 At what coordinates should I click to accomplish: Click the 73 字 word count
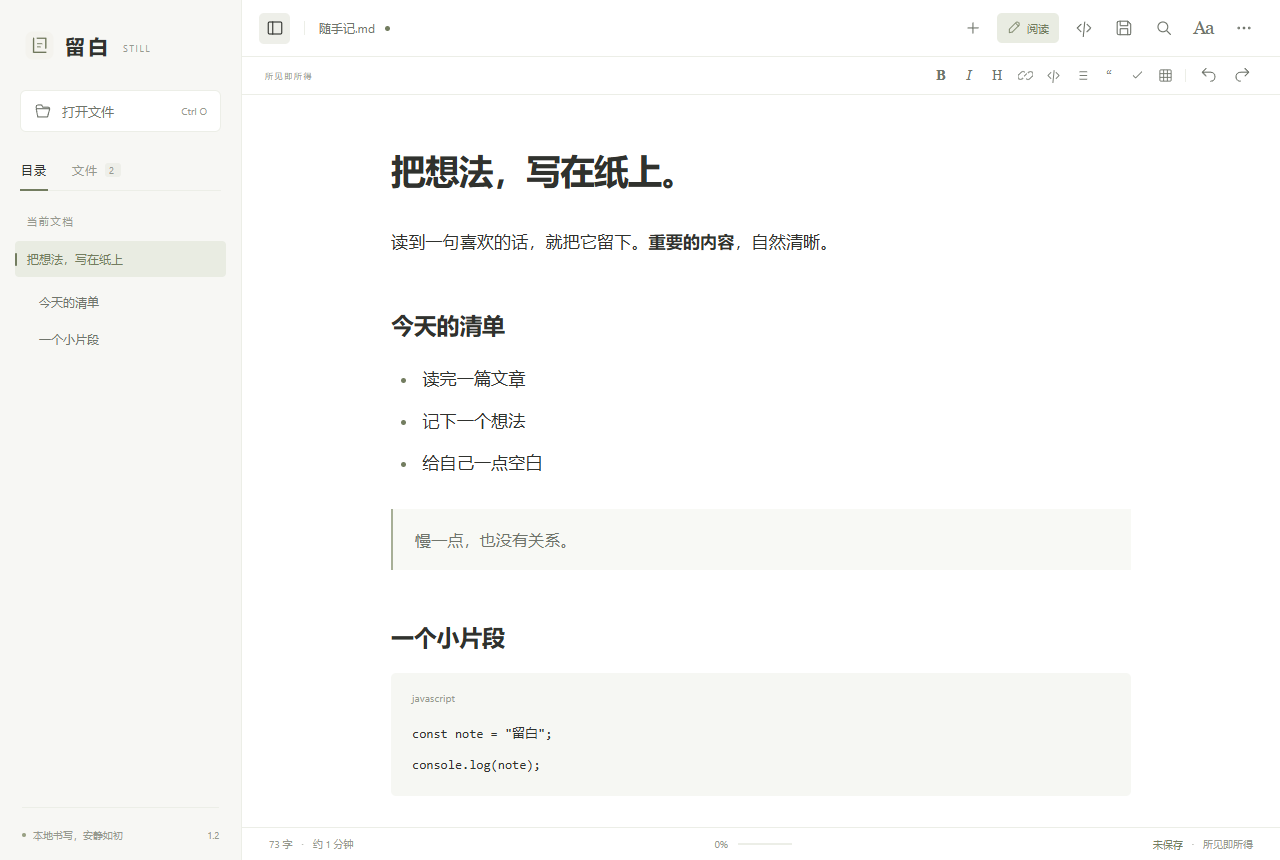pyautogui.click(x=281, y=845)
